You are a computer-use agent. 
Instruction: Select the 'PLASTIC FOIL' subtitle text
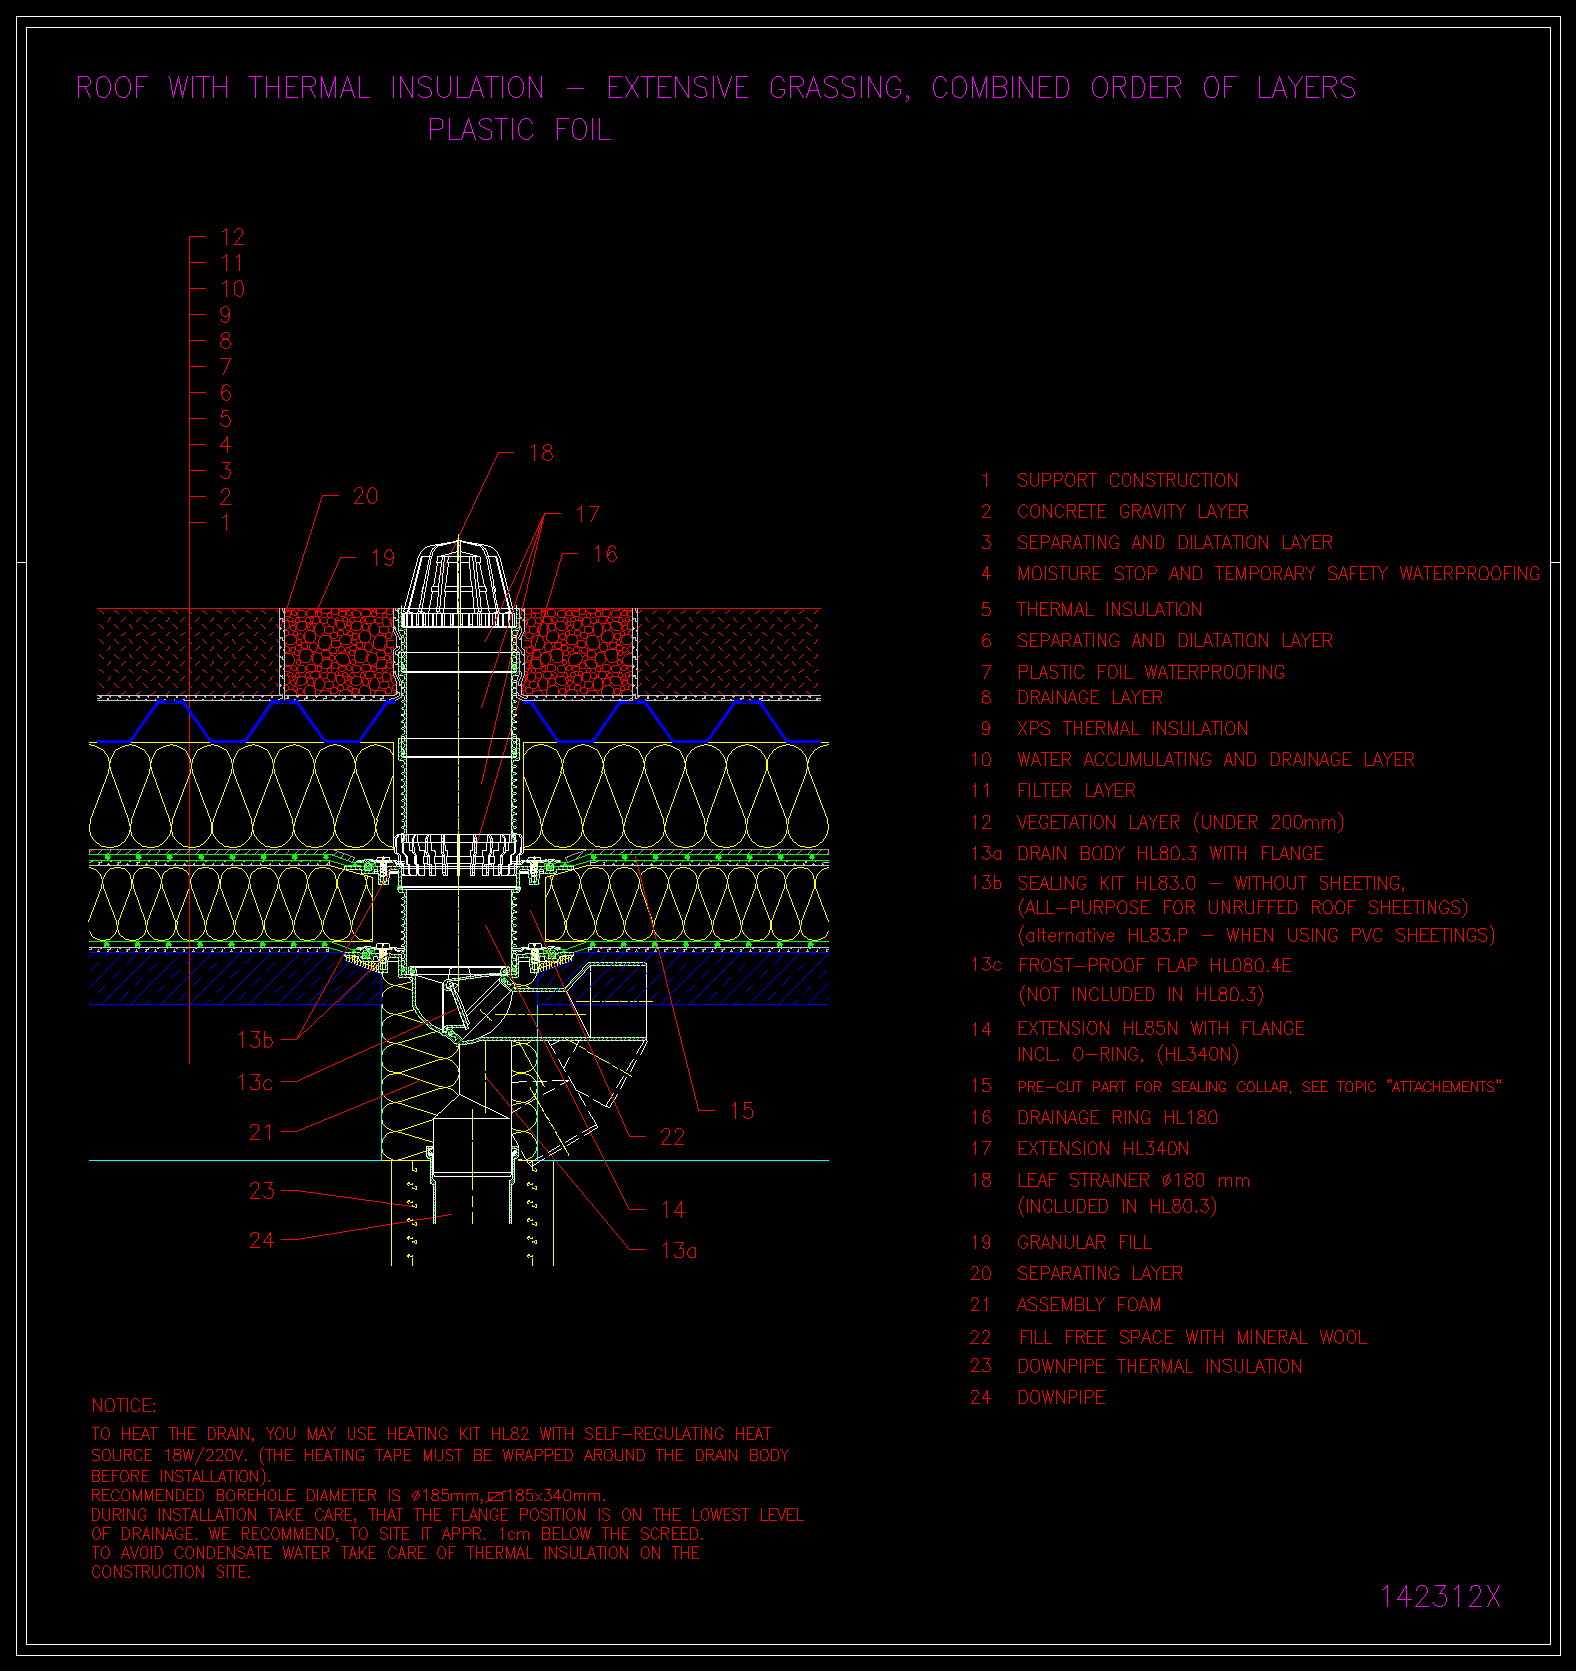tap(519, 130)
